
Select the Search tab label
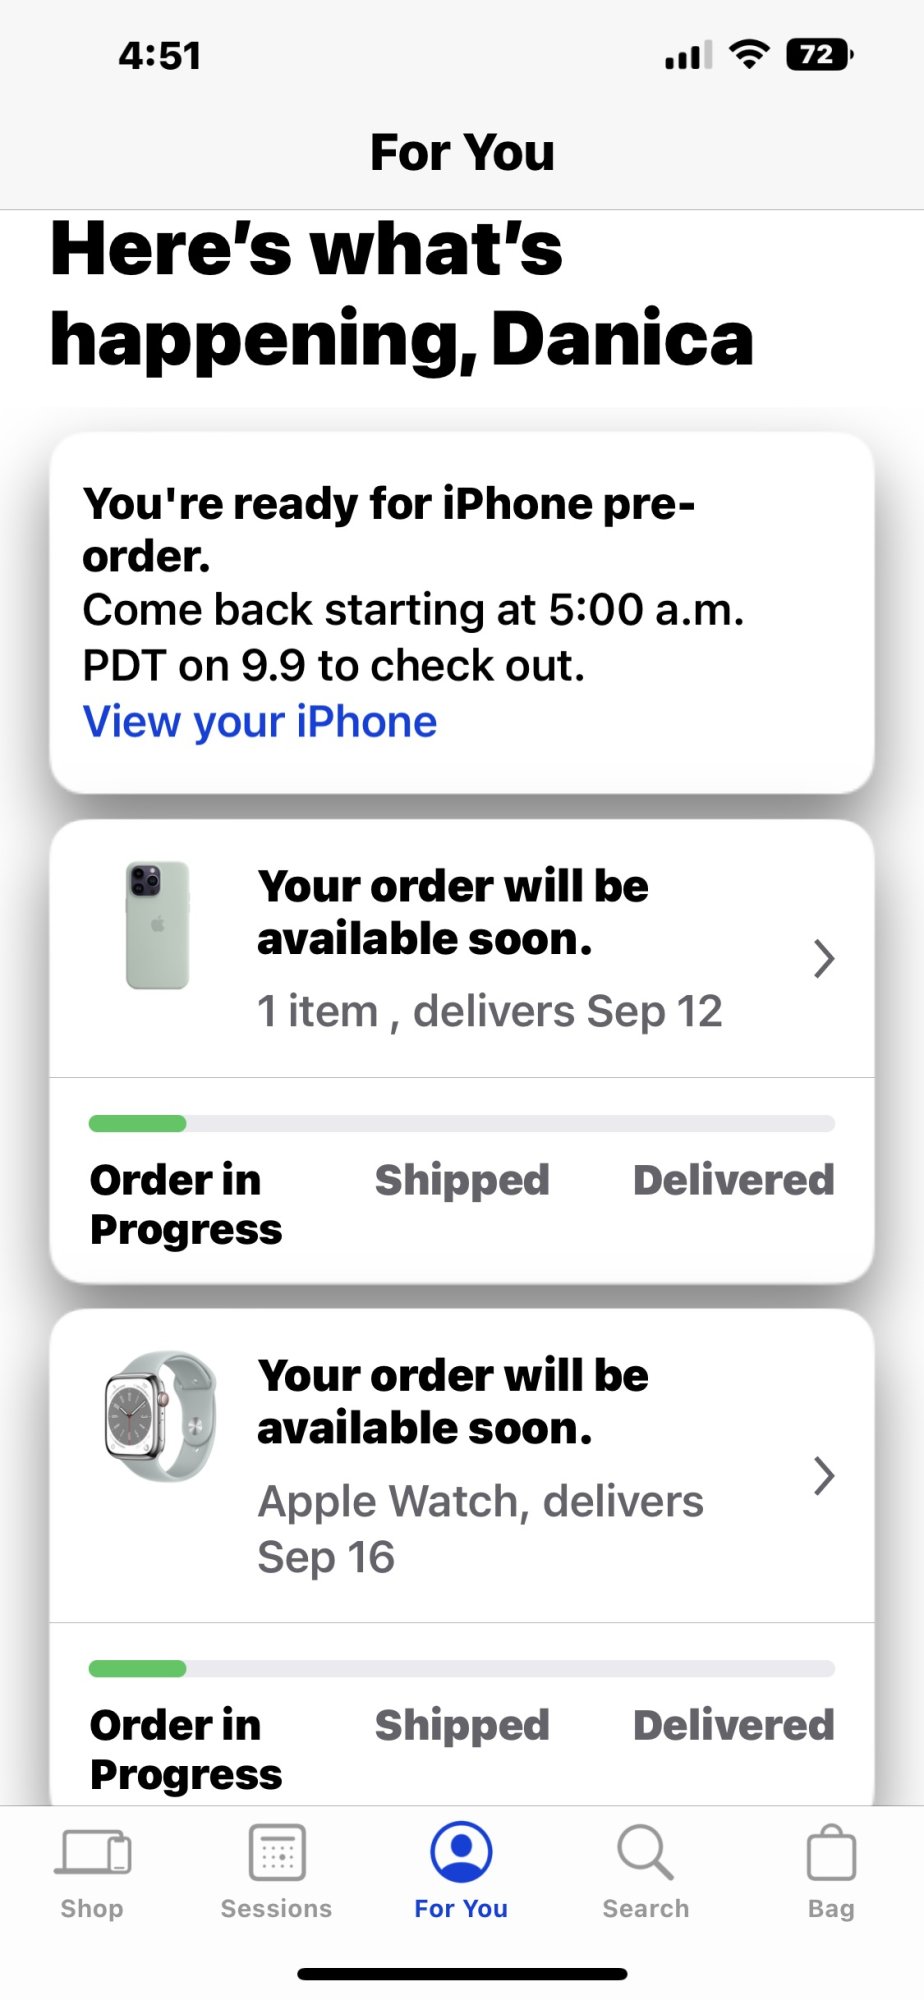tap(645, 1909)
